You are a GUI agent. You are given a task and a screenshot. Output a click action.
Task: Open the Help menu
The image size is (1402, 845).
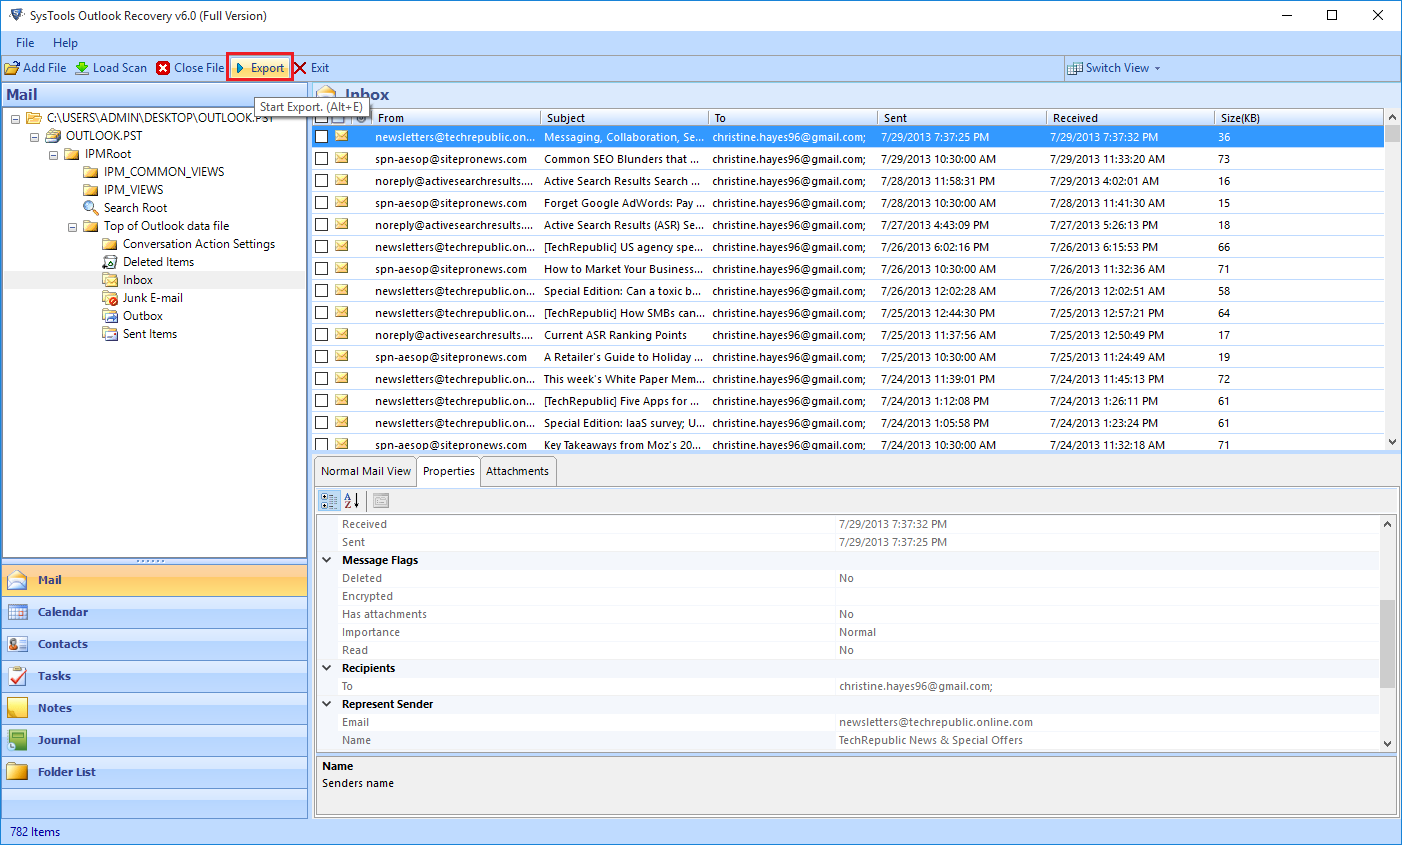click(65, 43)
